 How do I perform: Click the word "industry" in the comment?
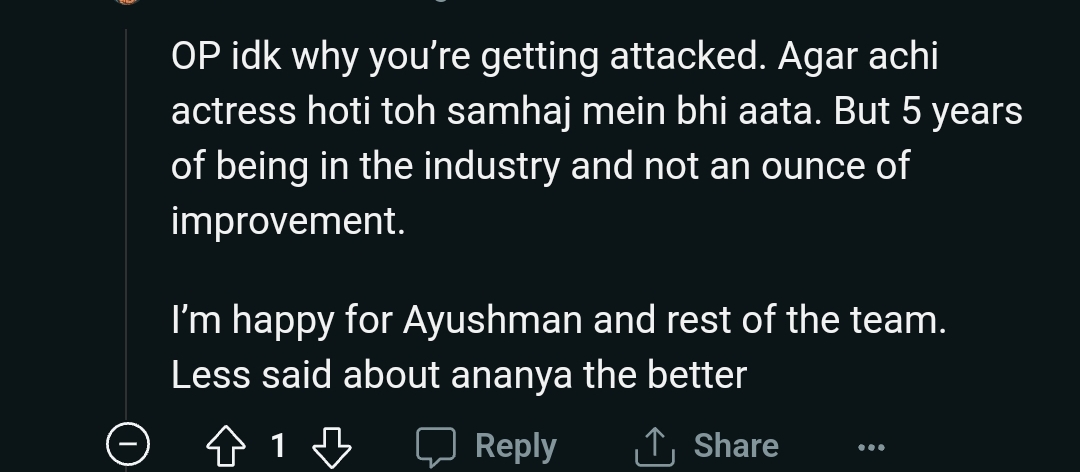tap(491, 166)
